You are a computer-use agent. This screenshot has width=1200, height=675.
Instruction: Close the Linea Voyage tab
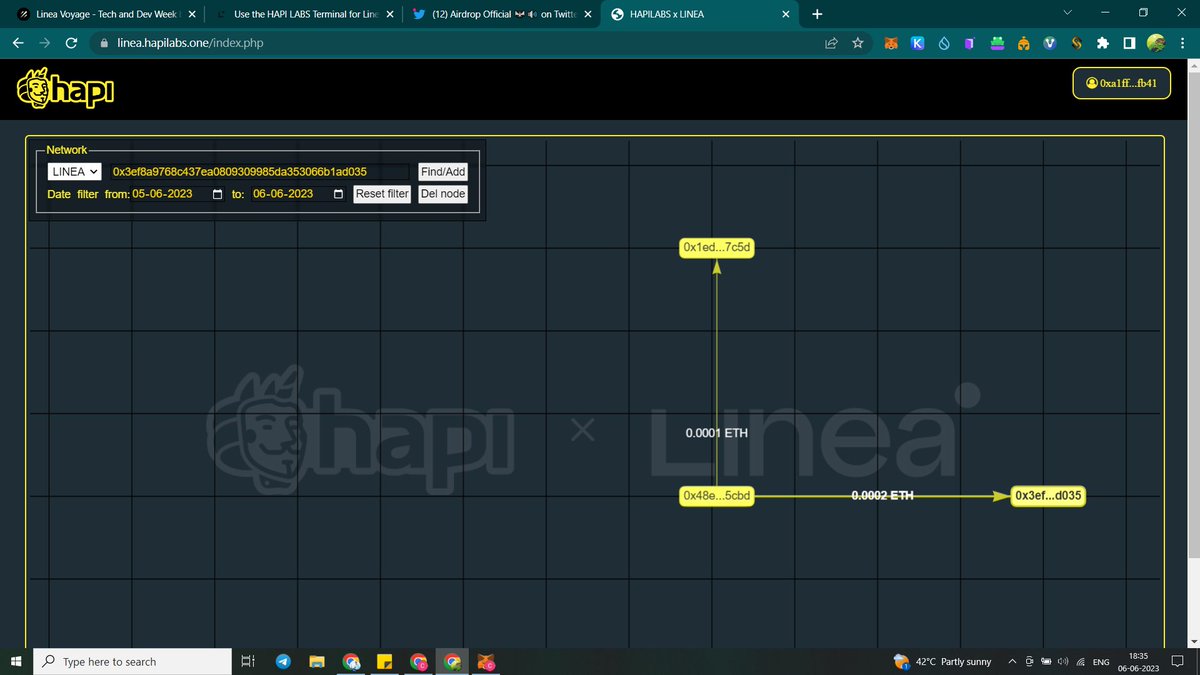point(193,15)
